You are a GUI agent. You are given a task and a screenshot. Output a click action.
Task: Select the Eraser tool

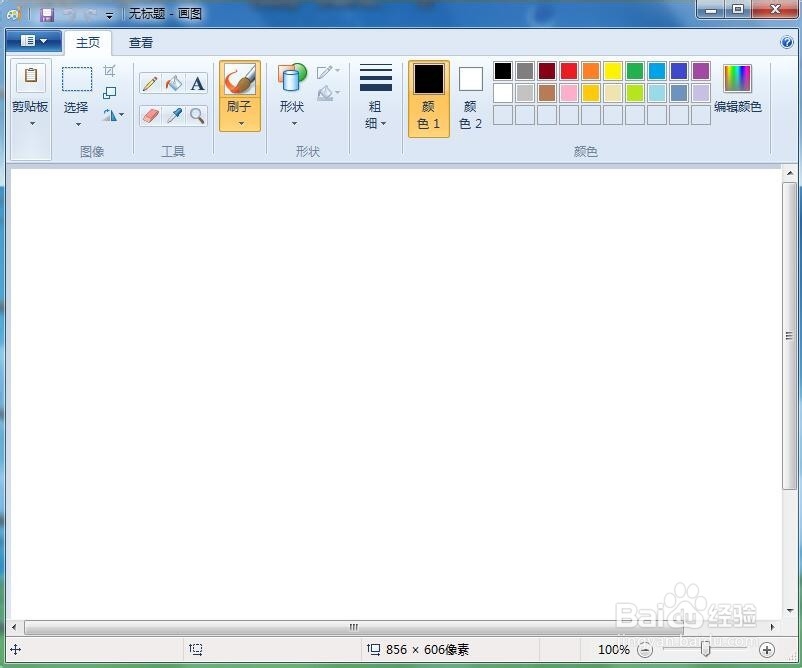click(150, 116)
